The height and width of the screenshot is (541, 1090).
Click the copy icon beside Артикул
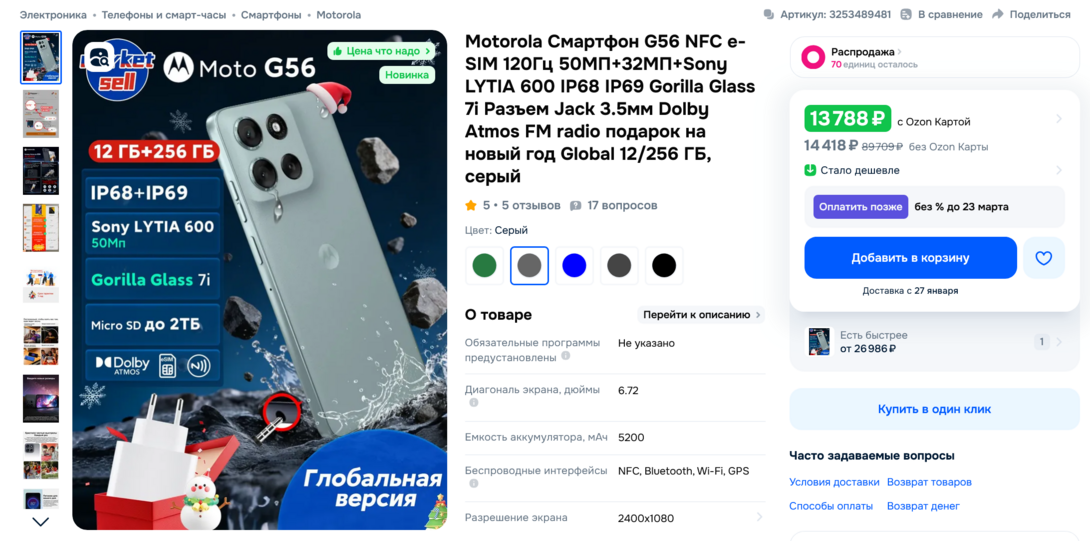pyautogui.click(x=768, y=15)
